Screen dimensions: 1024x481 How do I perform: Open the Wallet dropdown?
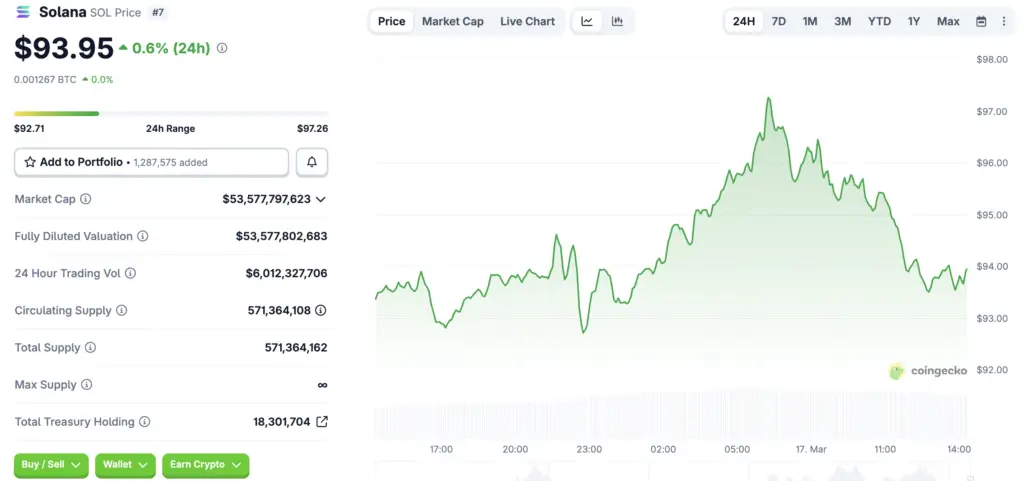click(x=125, y=465)
